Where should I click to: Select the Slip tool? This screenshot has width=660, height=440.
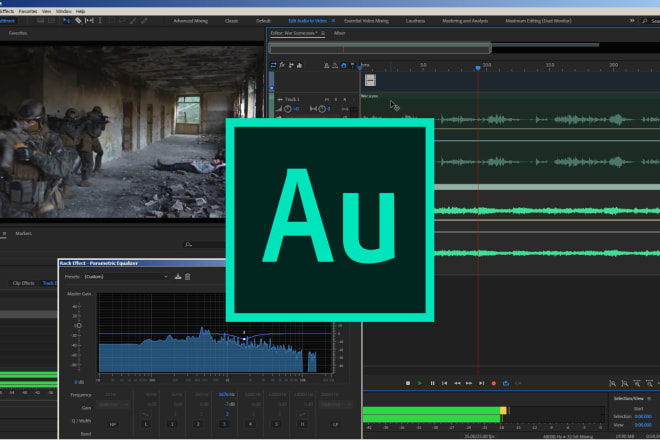pos(89,21)
